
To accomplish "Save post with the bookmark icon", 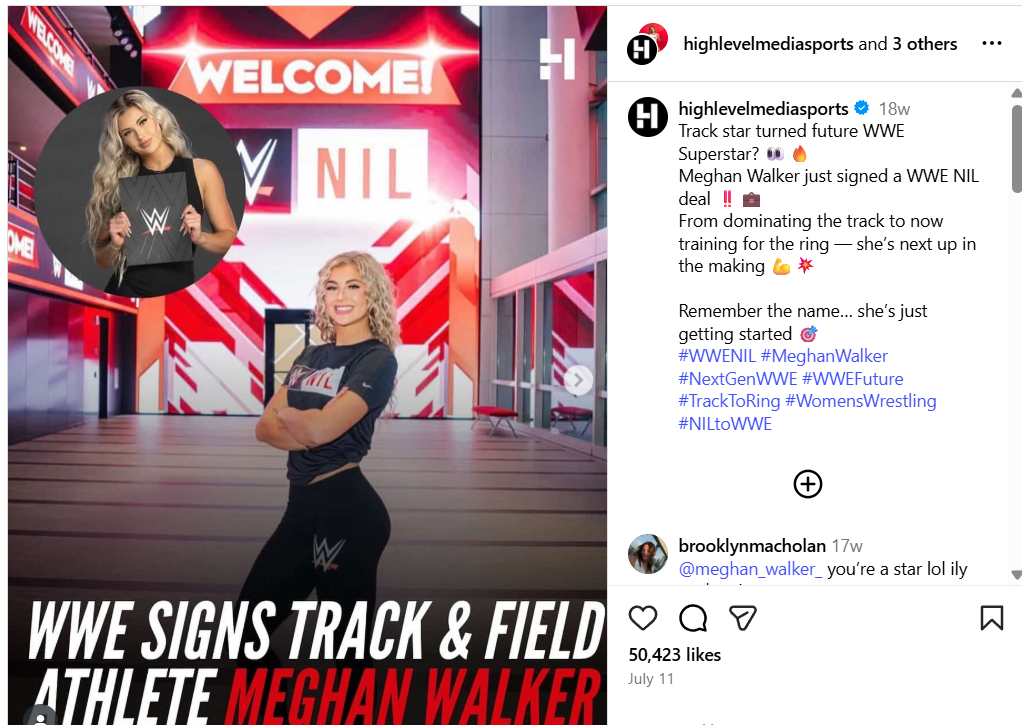I will [x=991, y=617].
